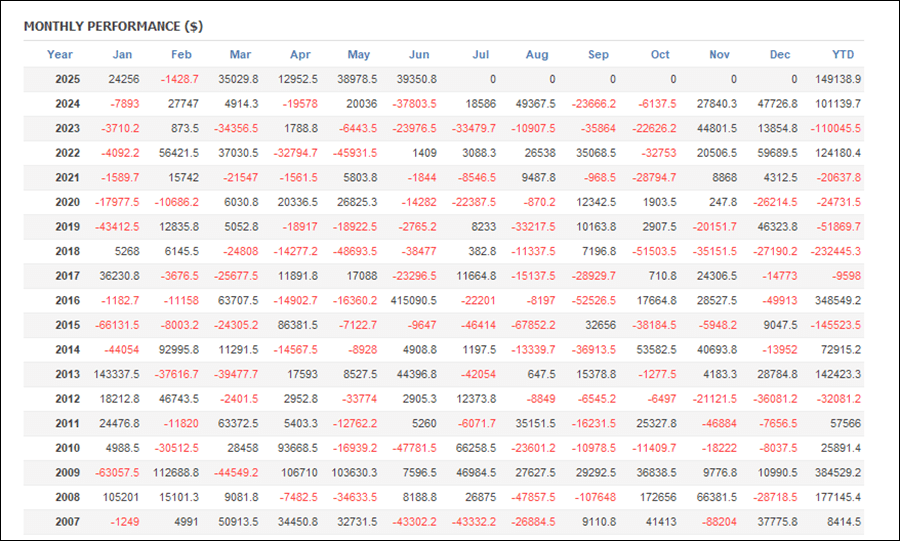
Task: Select the 2025 year row label
Action: (x=68, y=79)
